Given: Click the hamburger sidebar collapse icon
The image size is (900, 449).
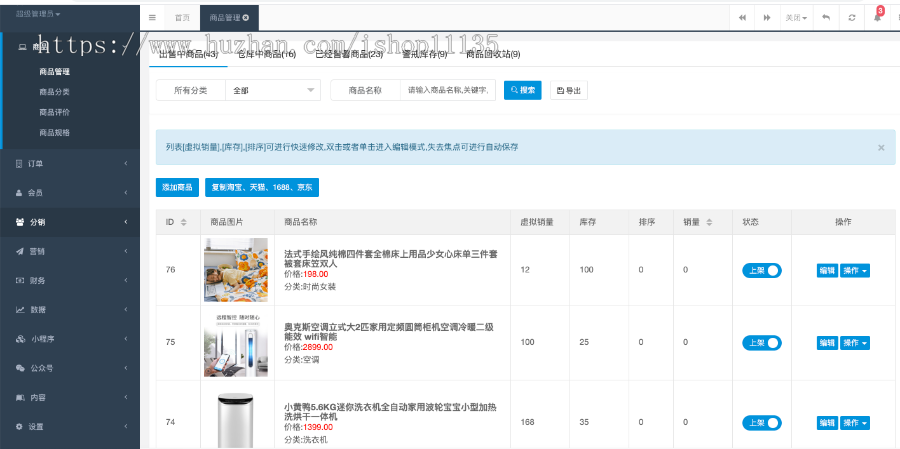Looking at the screenshot, I should pyautogui.click(x=152, y=18).
